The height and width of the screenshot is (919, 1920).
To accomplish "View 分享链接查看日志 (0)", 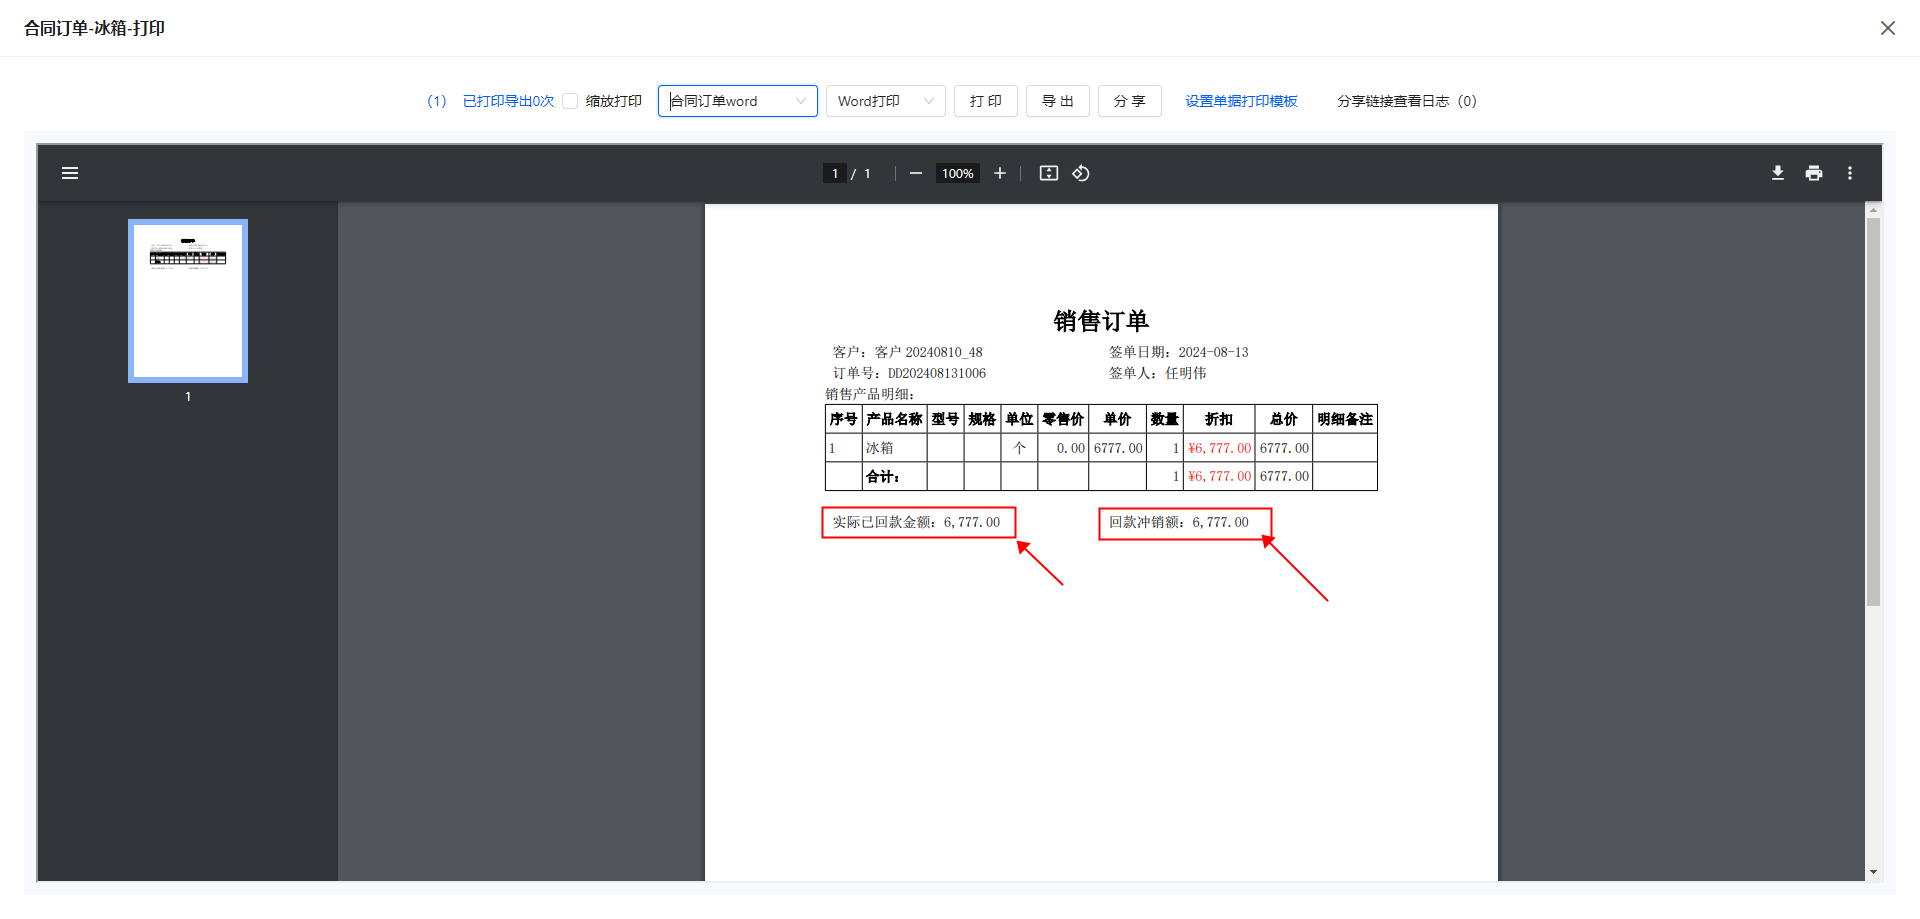I will [1406, 101].
